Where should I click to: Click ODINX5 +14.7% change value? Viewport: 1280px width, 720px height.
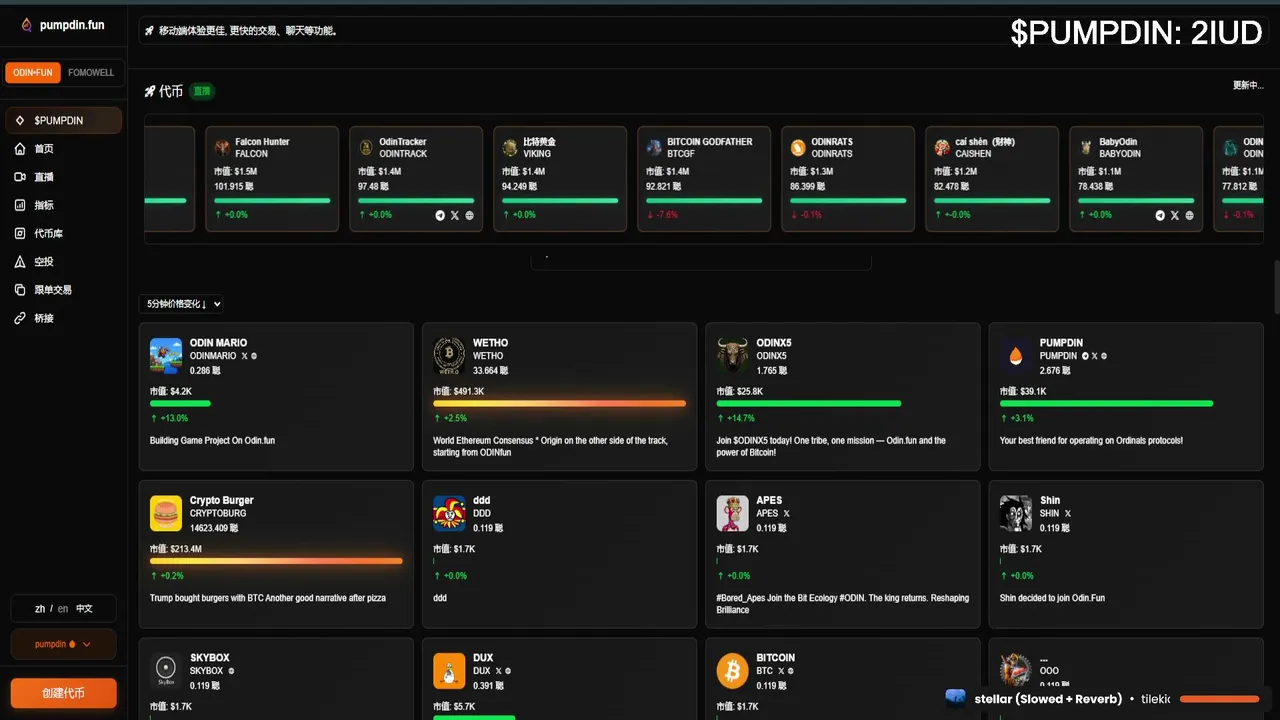736,418
